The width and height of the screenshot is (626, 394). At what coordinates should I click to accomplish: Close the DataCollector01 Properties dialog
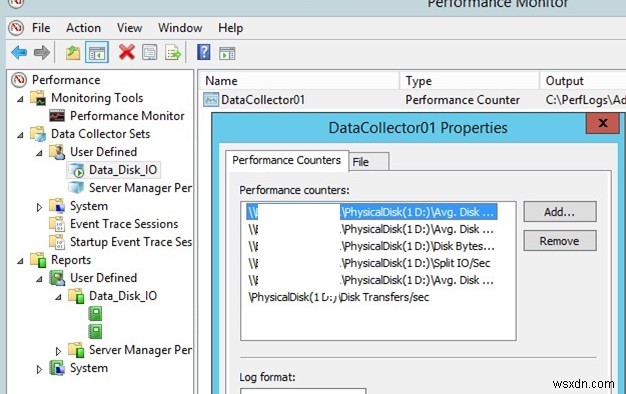click(x=602, y=123)
